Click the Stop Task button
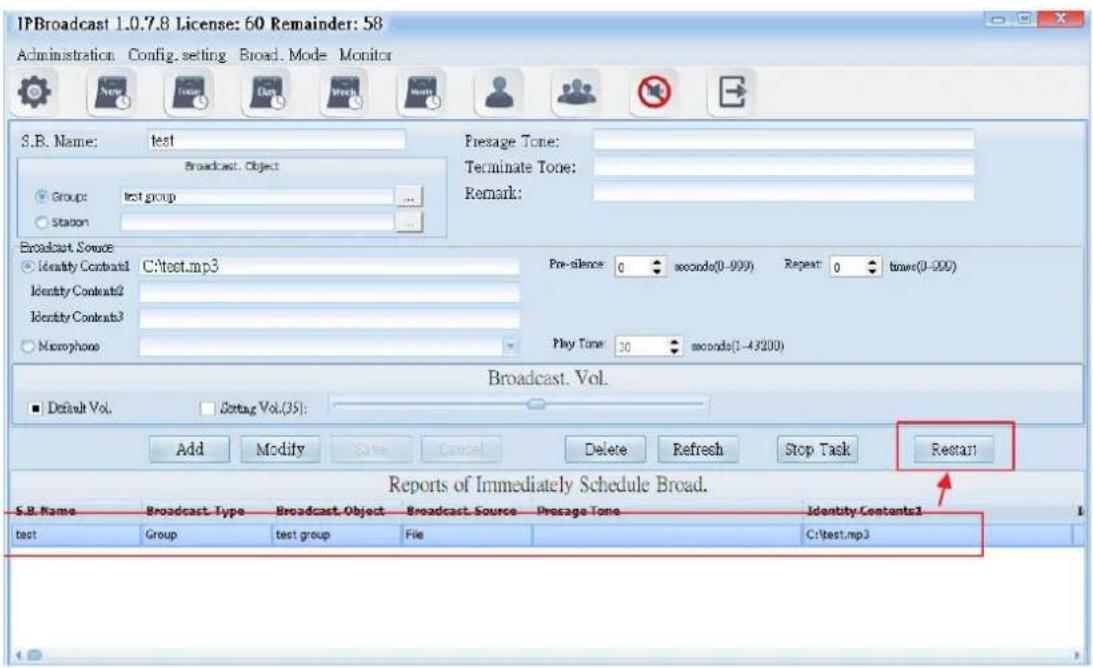Screen dimensions: 1093x668 point(818,449)
